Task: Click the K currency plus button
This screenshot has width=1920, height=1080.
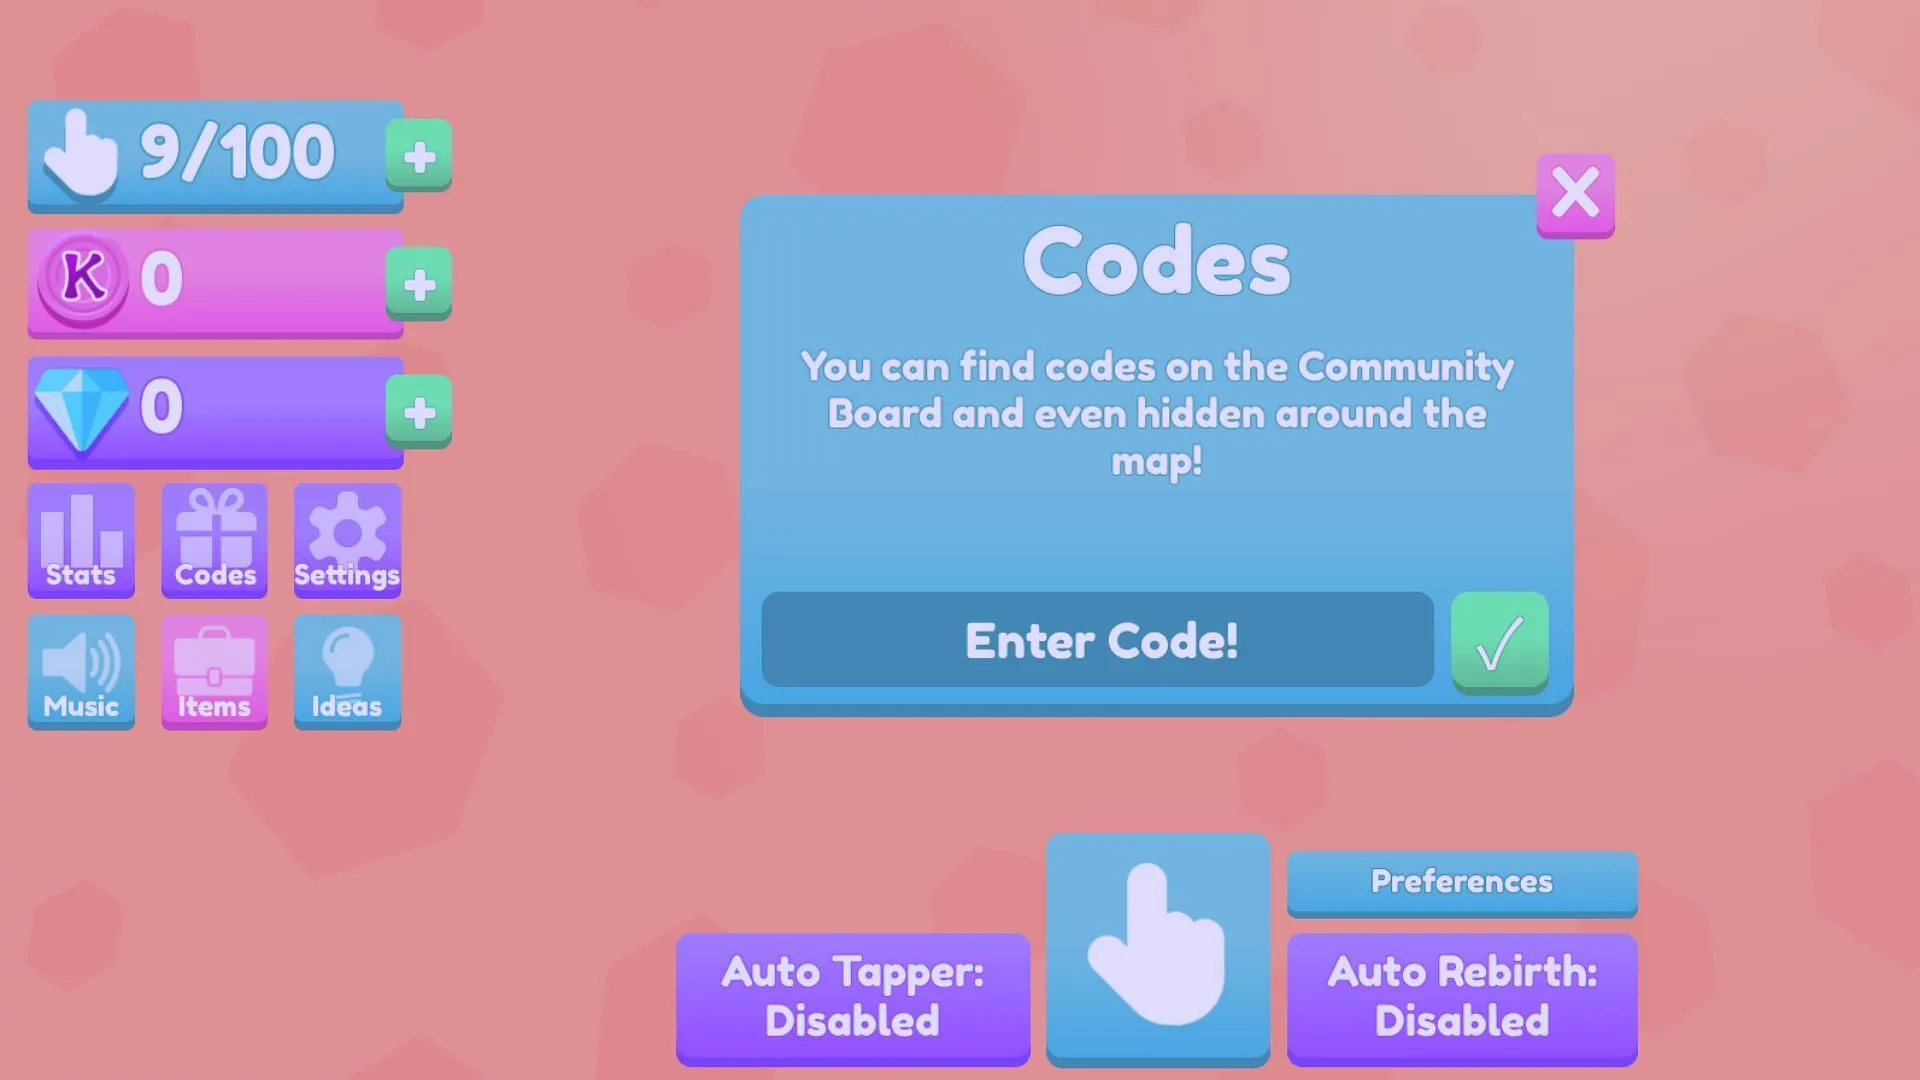Action: 419,278
